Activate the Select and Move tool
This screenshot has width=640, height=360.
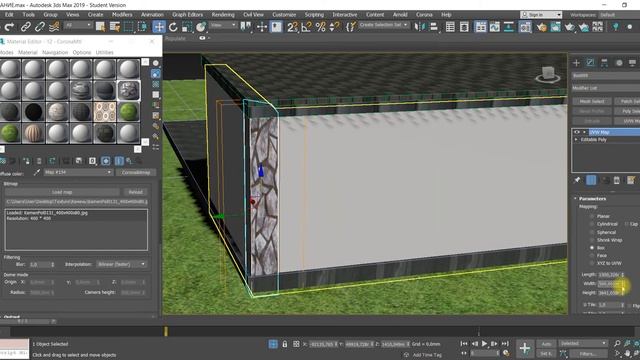point(159,27)
